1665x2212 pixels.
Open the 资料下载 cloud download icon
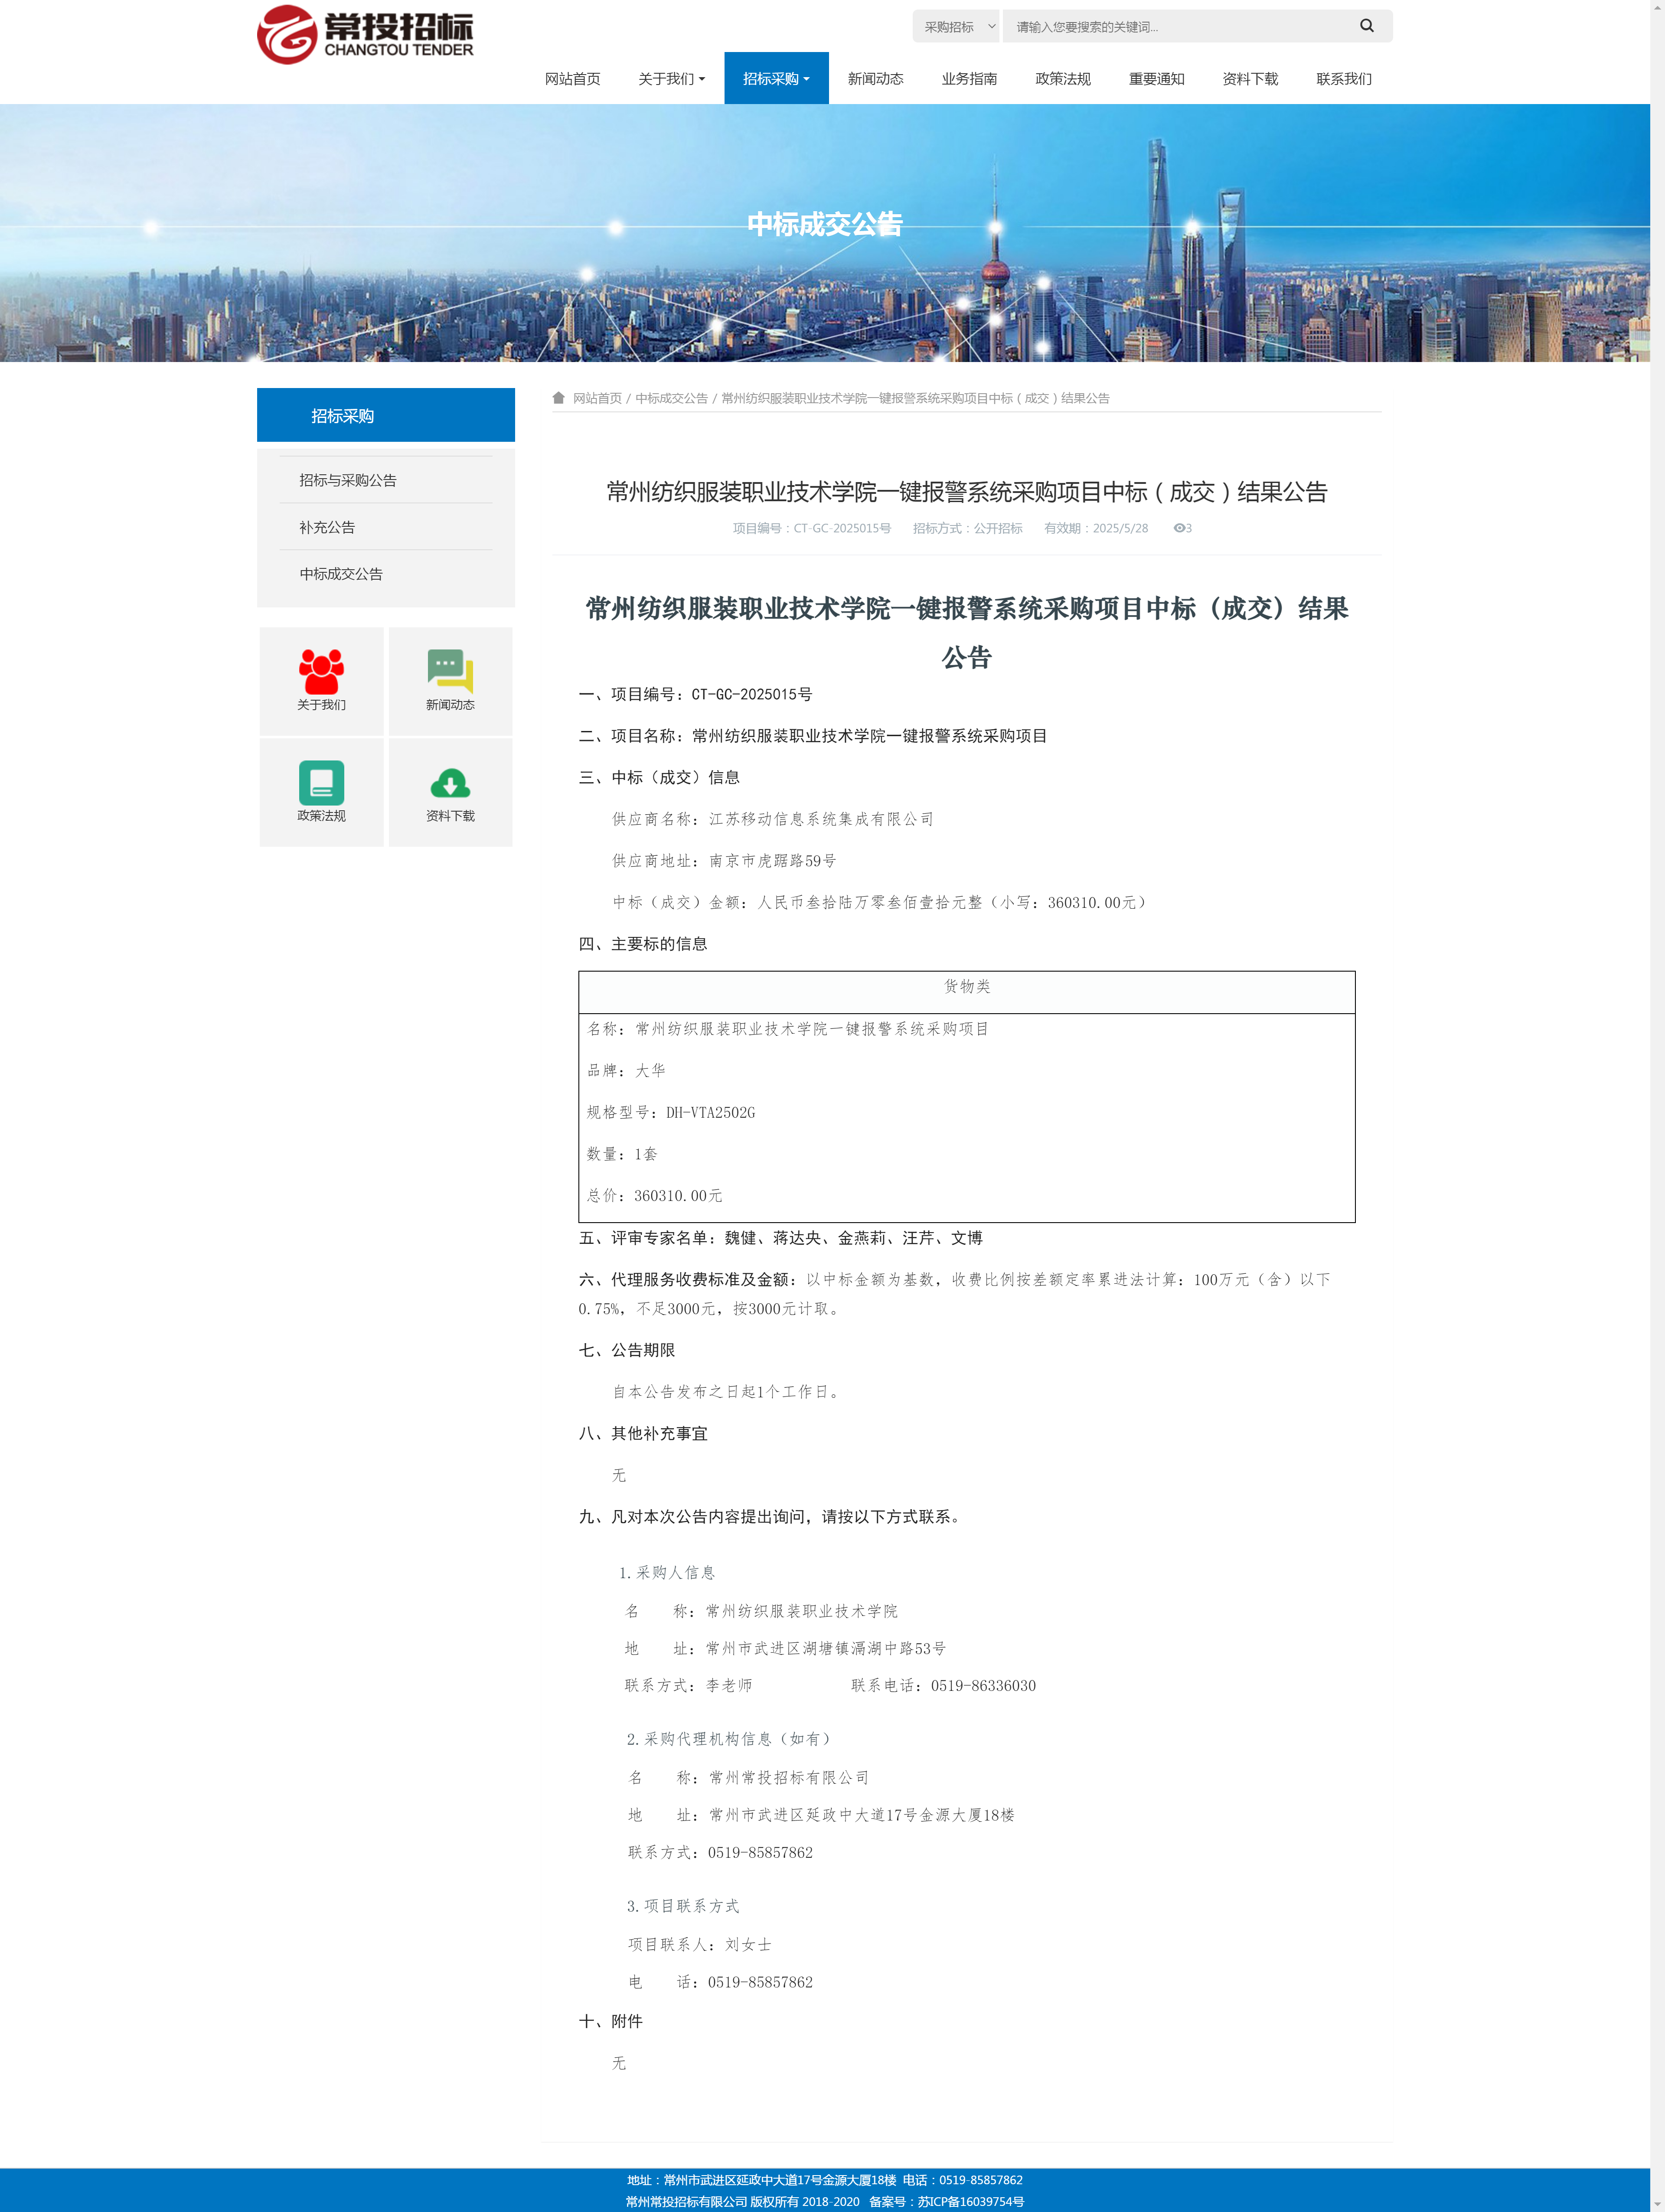tap(450, 782)
